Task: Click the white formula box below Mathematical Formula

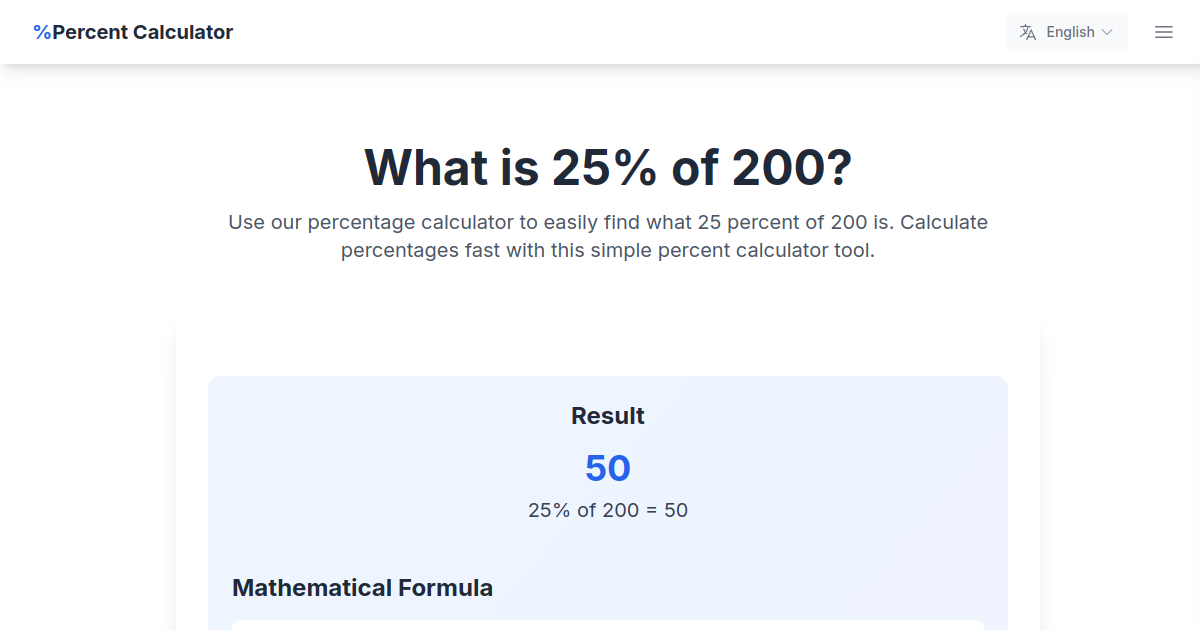Action: point(607,625)
